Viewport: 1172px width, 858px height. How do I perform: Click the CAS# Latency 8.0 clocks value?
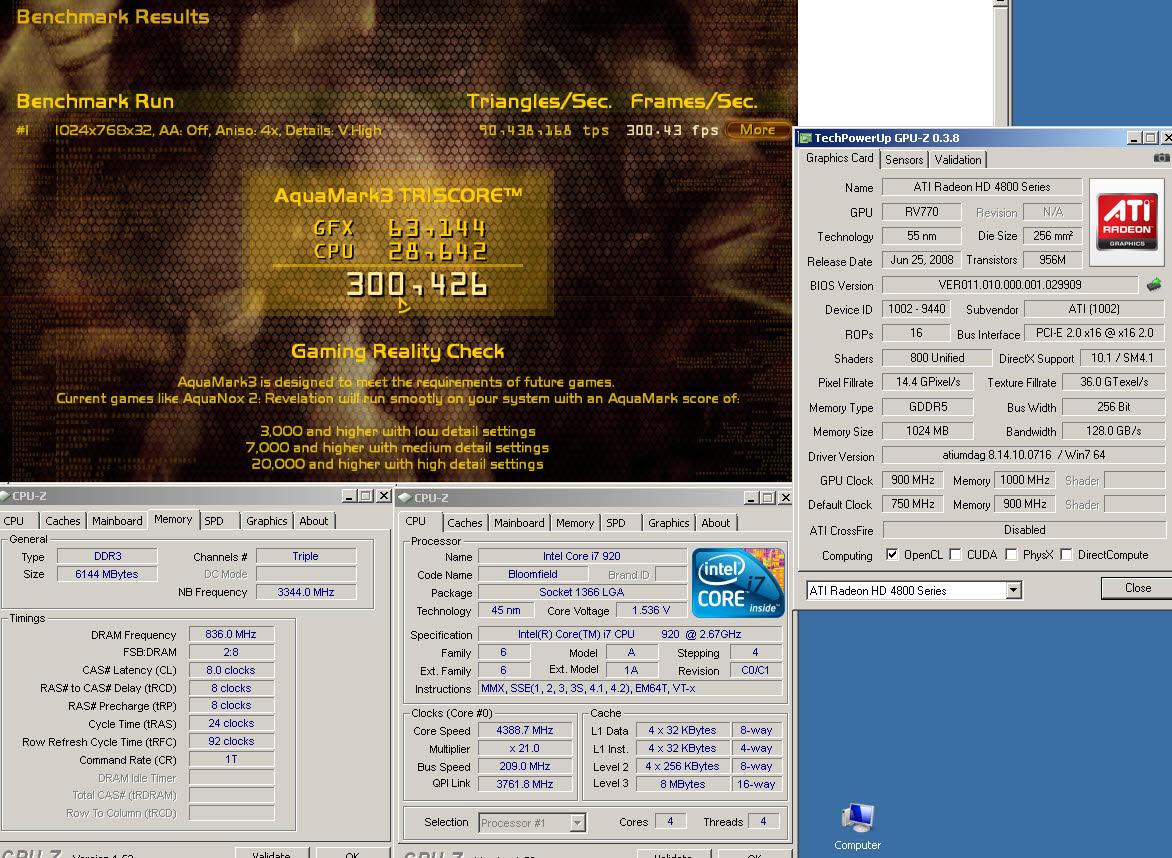231,670
